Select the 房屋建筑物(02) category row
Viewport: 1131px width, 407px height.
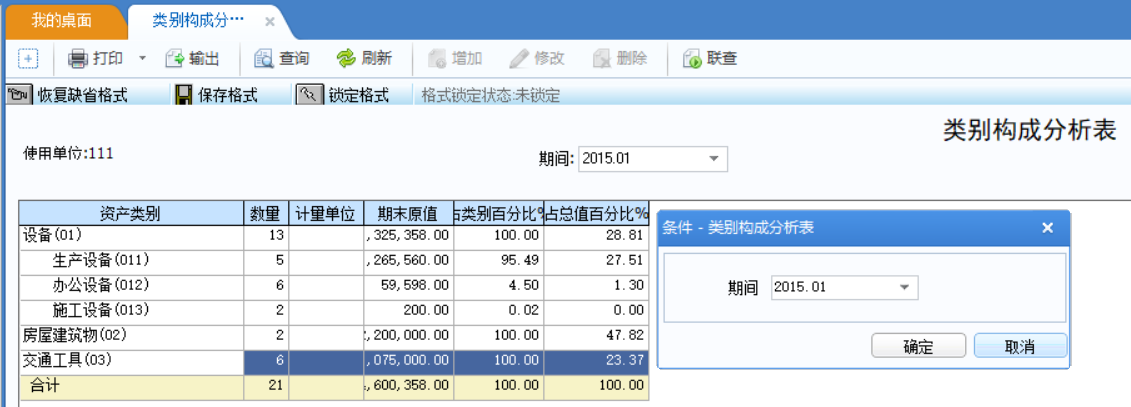point(334,336)
